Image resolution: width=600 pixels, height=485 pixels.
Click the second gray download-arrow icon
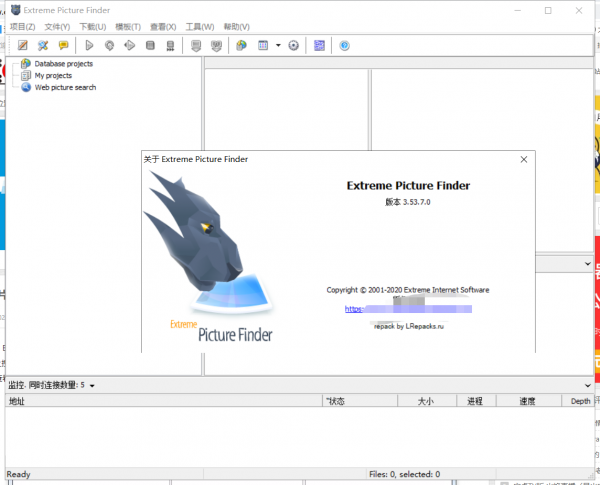coord(217,46)
